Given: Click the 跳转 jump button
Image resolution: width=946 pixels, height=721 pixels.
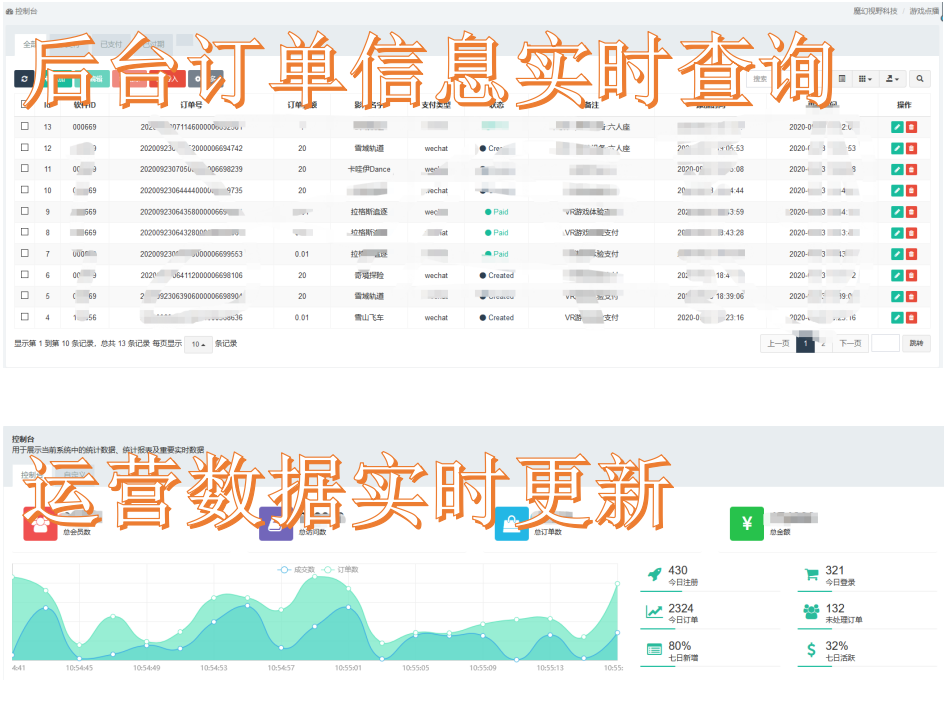Looking at the screenshot, I should click(916, 343).
